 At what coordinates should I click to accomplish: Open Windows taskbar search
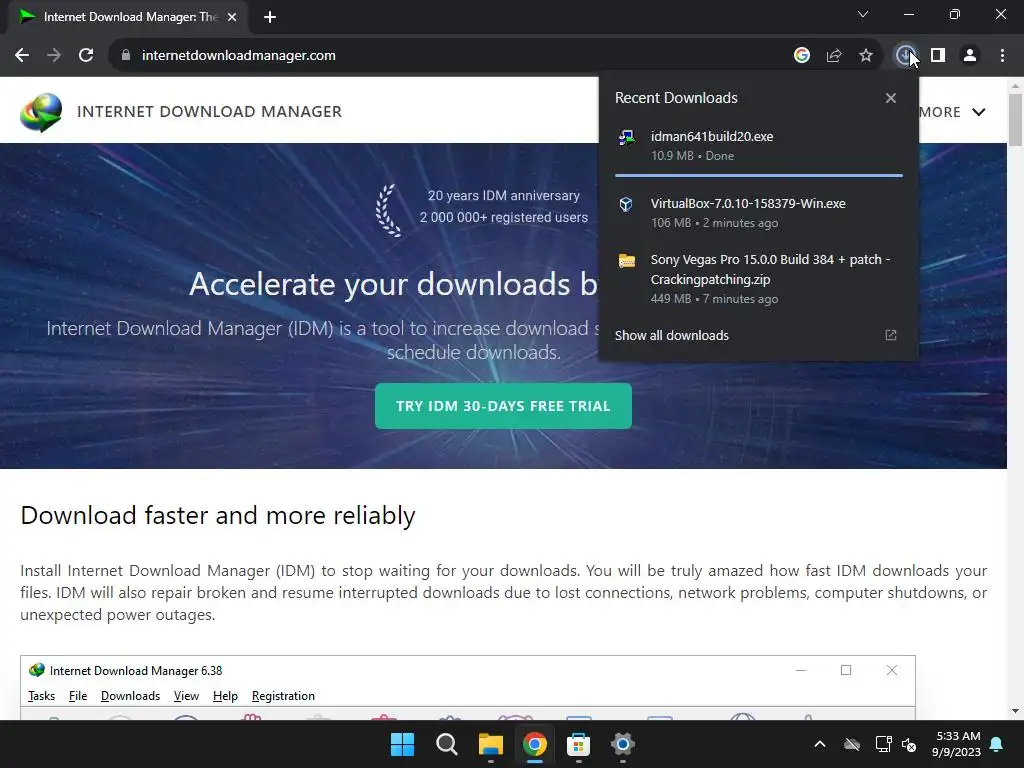pos(447,744)
